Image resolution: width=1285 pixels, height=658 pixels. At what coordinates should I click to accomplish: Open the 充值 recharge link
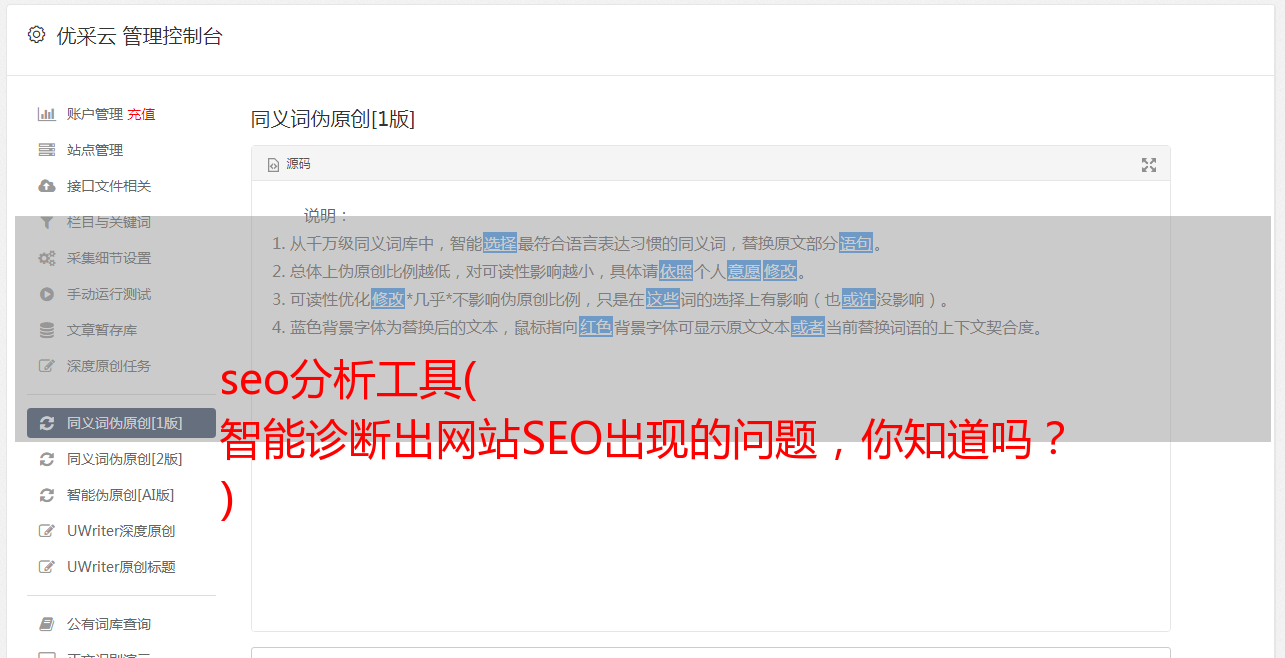pyautogui.click(x=141, y=114)
